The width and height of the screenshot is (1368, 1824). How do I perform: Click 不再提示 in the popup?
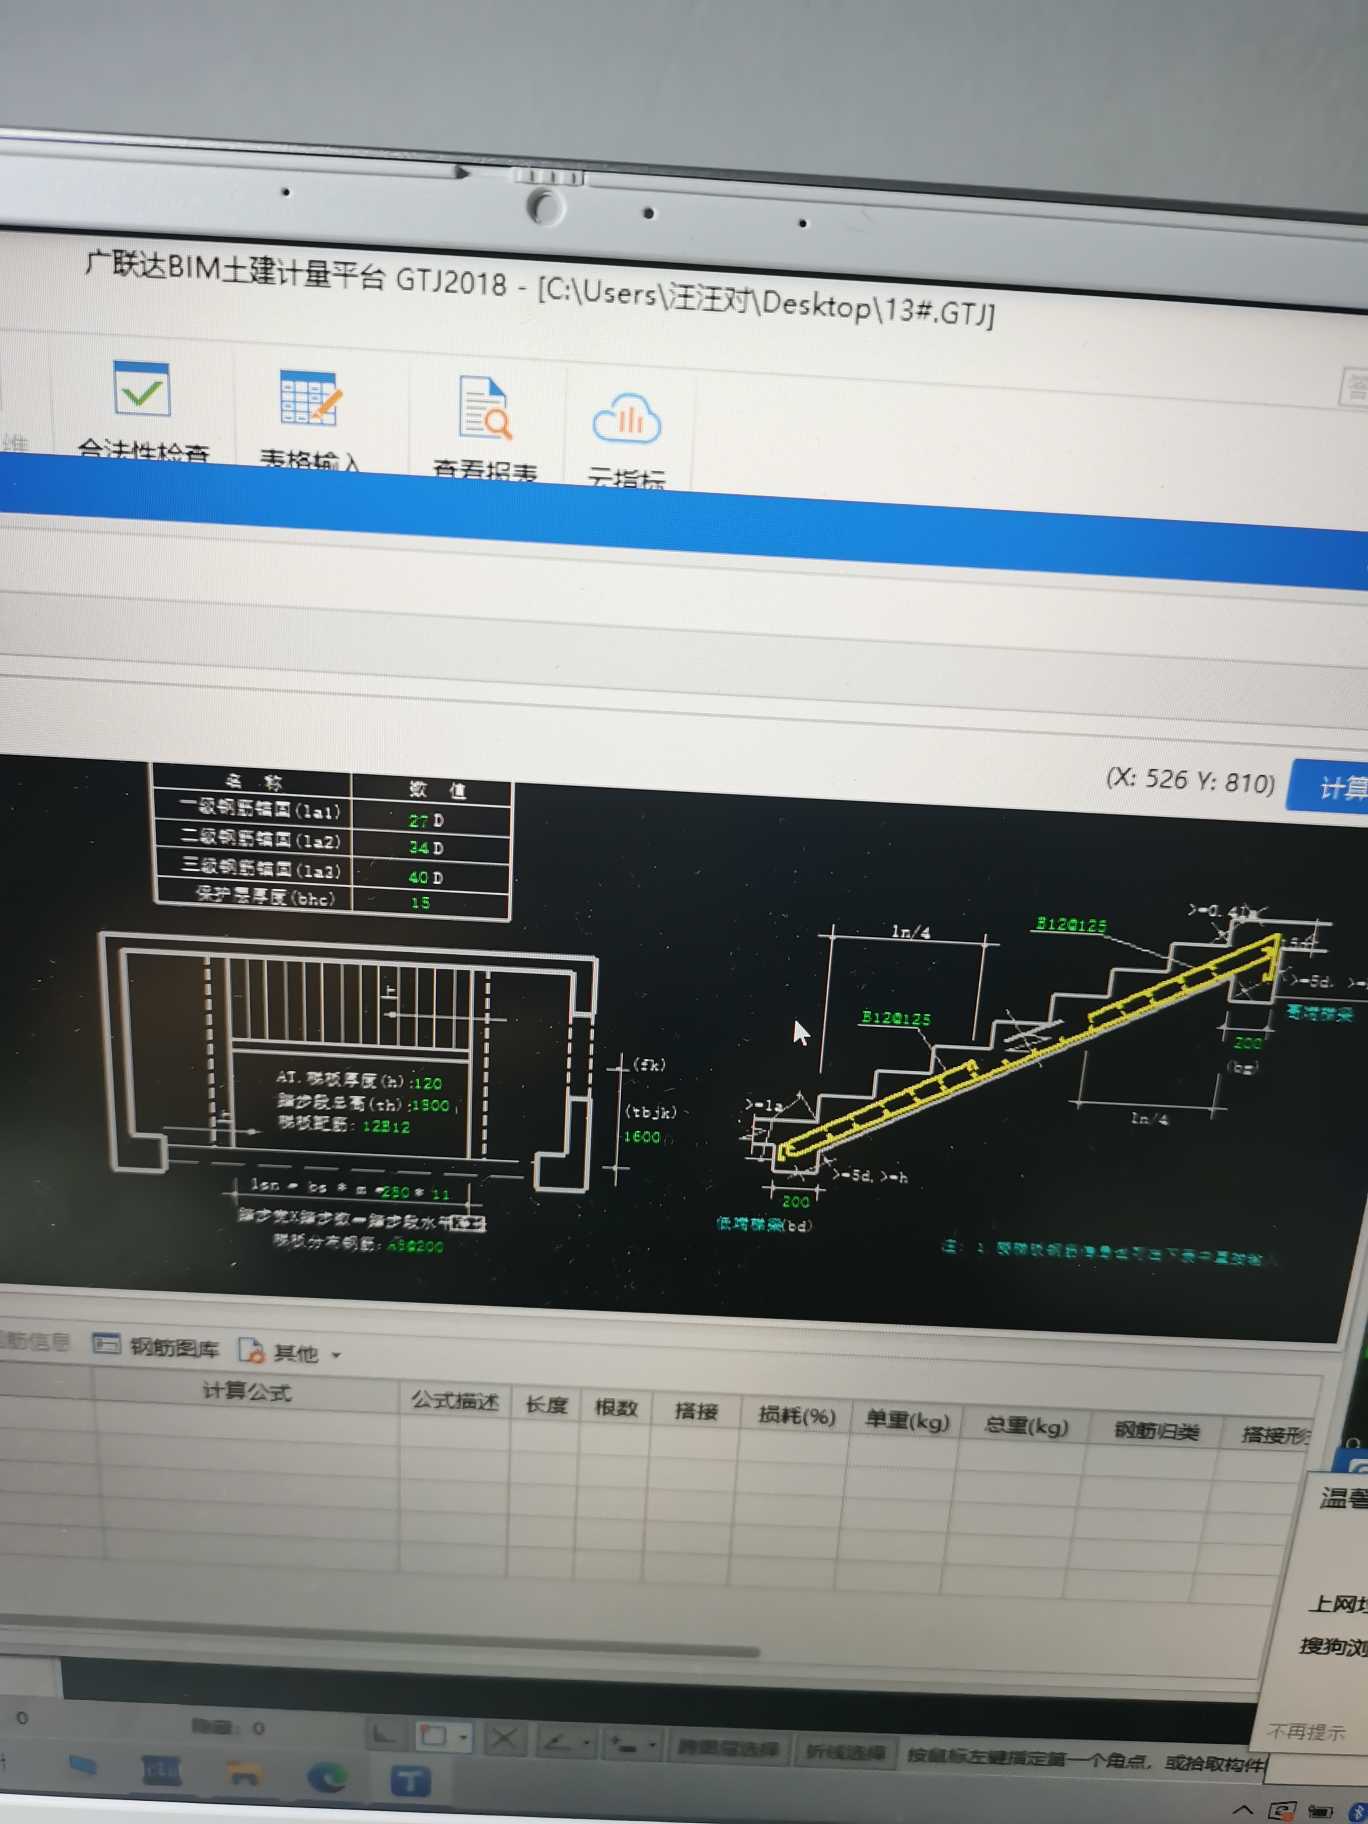pos(1305,1732)
